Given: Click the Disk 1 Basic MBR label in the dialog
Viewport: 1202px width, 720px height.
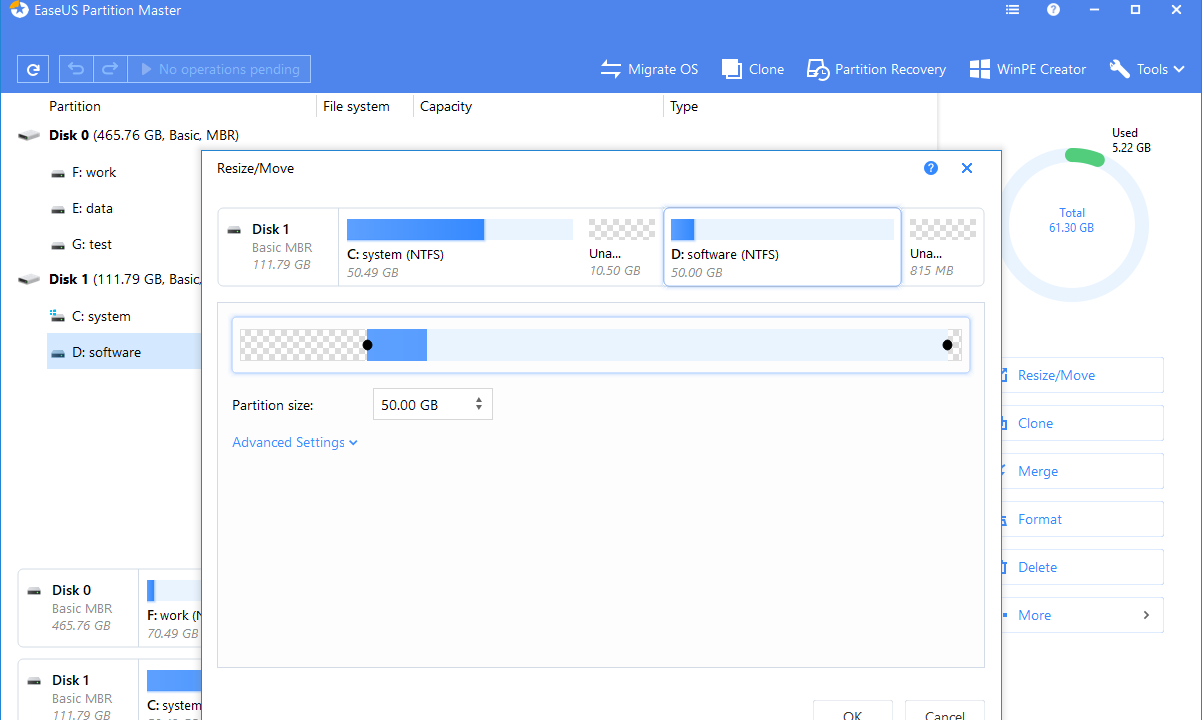Looking at the screenshot, I should (x=278, y=247).
